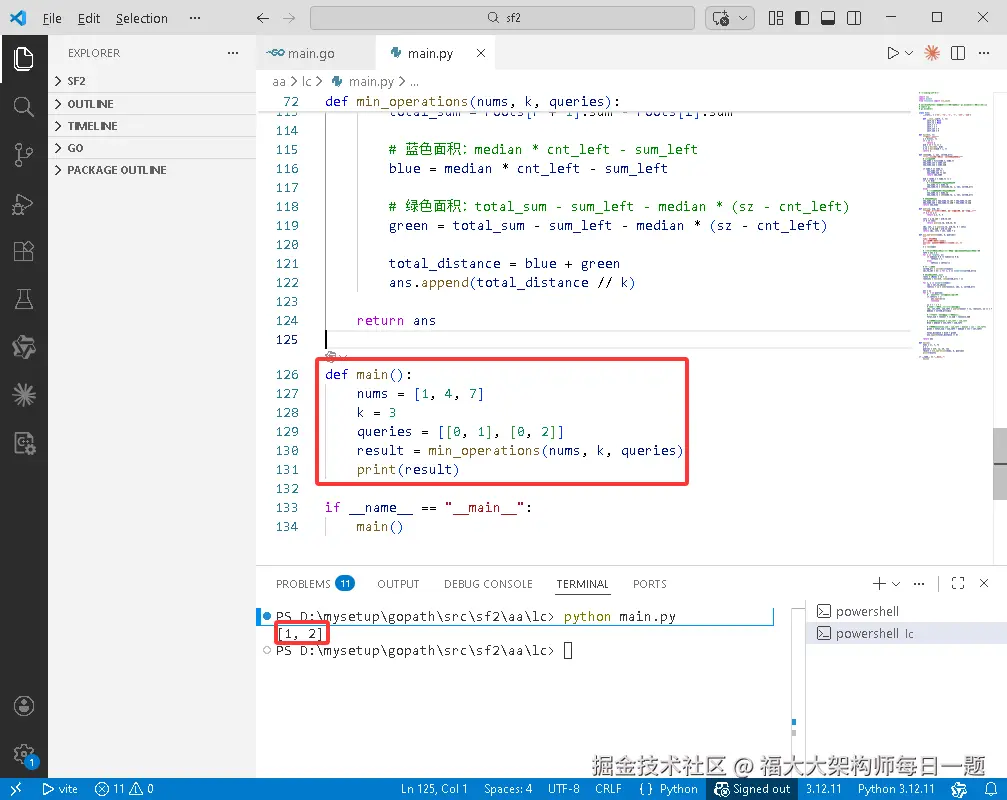Open editor More Actions ellipsis menu

[984, 53]
